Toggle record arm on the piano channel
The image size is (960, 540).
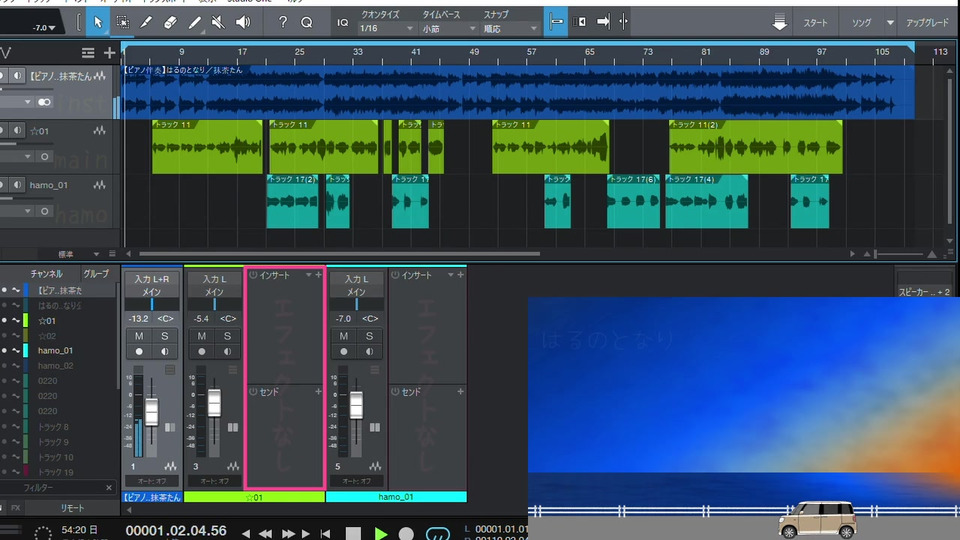139,352
